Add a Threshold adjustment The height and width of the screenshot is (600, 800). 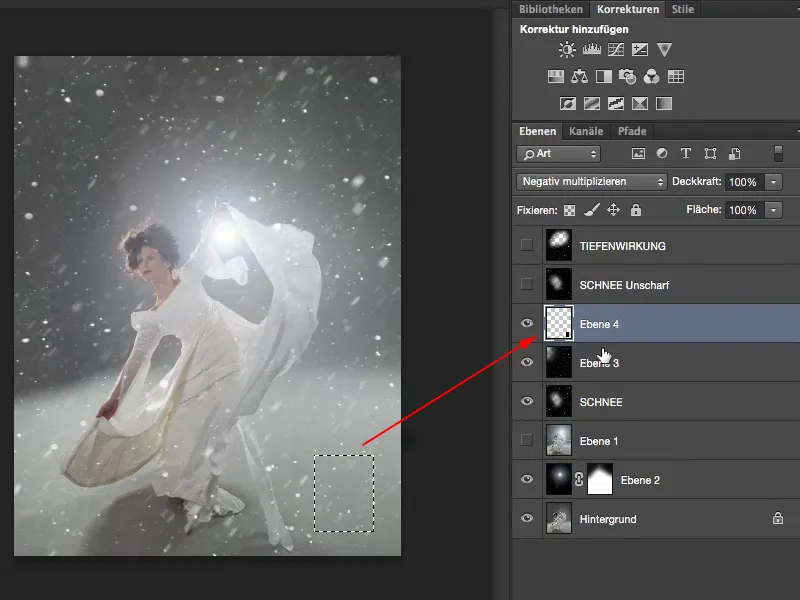click(x=616, y=104)
